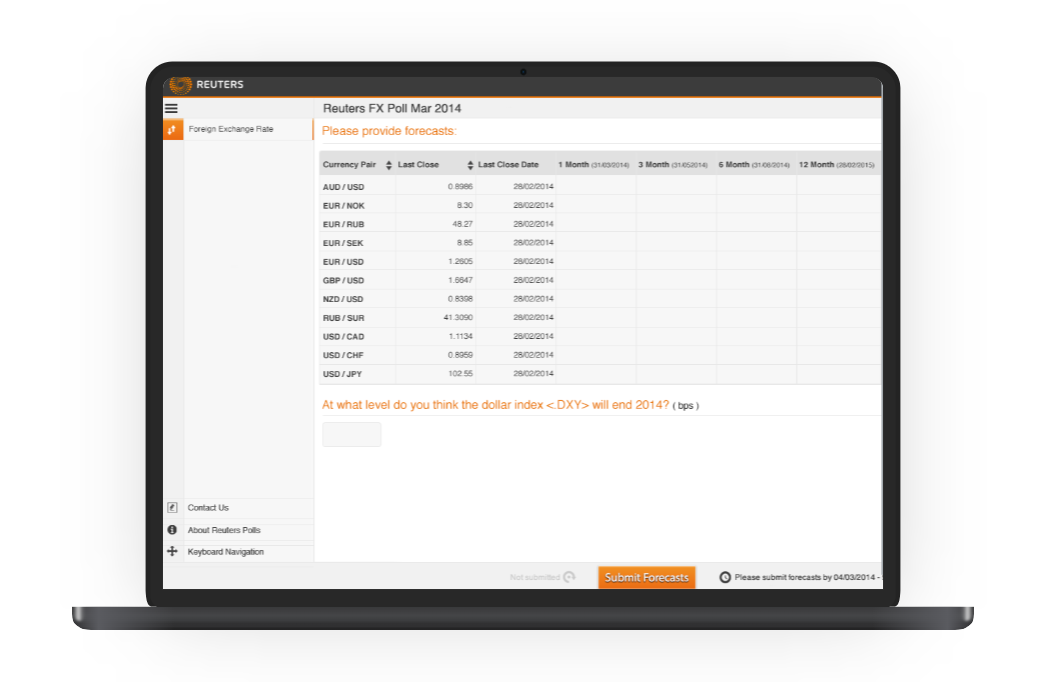
Task: Click the Not submitted status icon
Action: click(x=569, y=577)
